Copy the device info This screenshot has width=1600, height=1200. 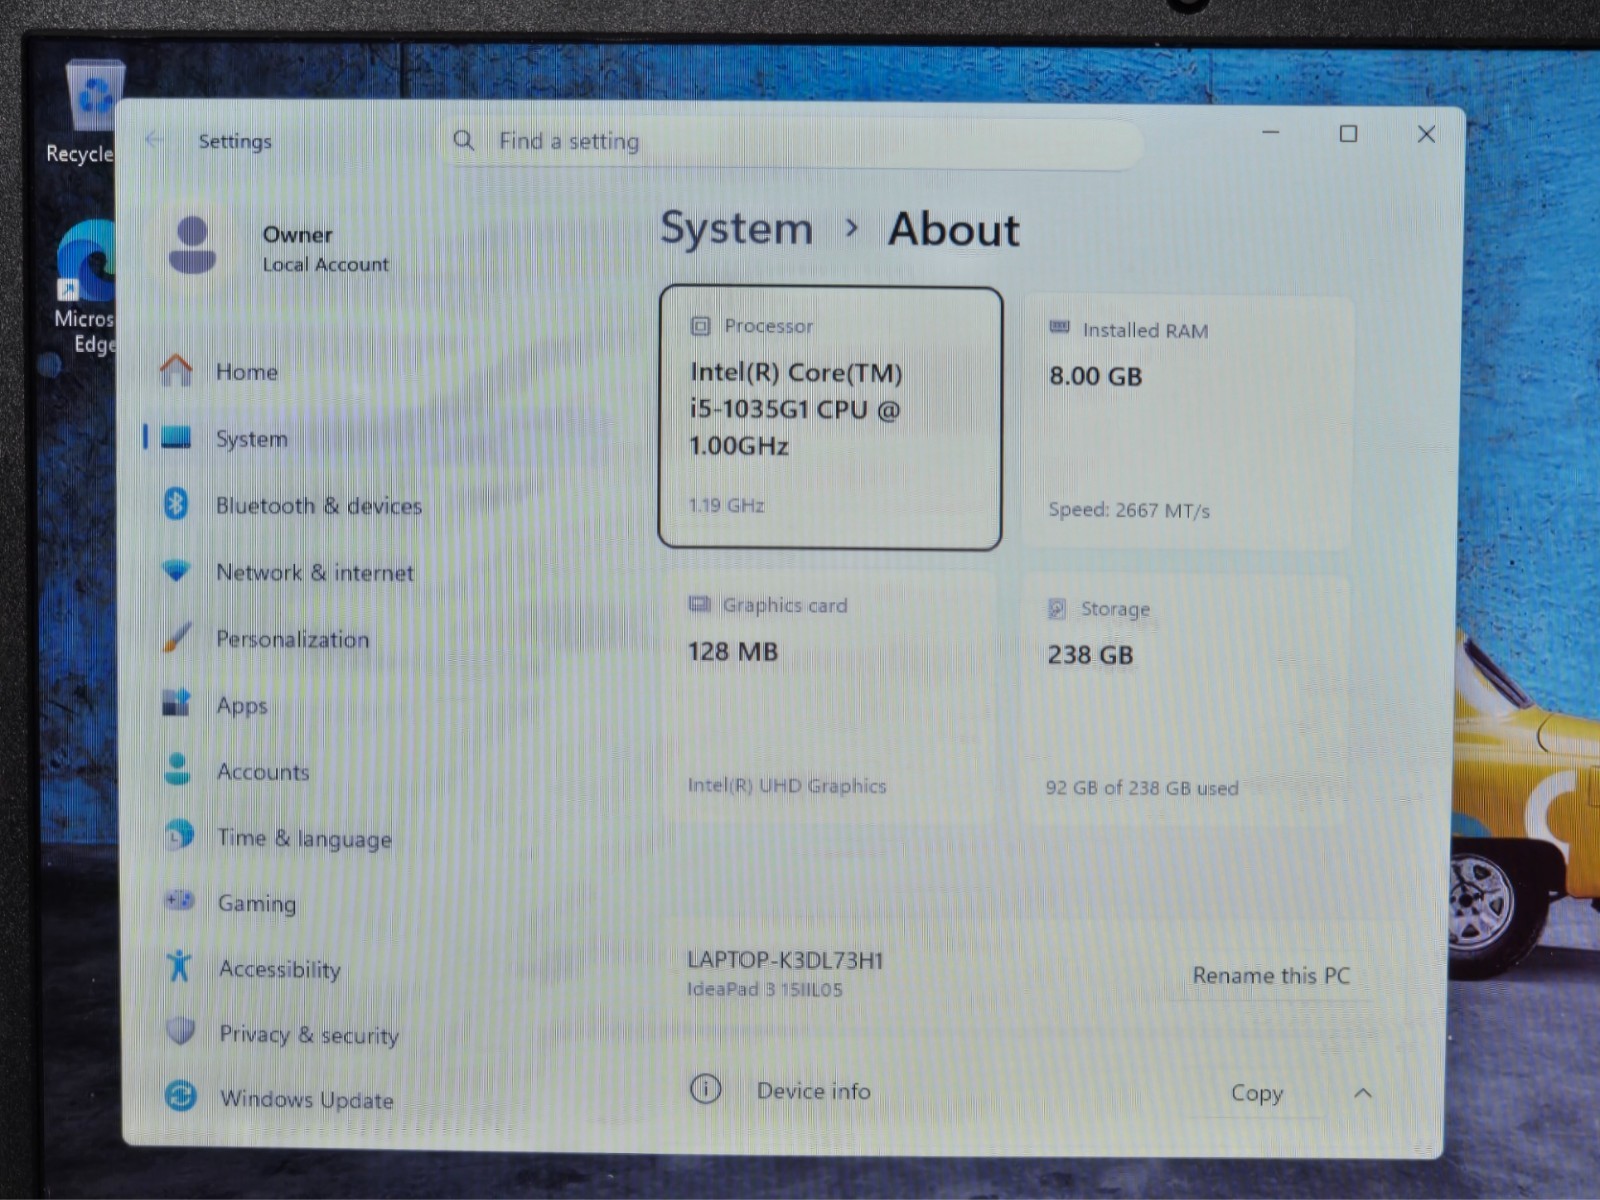1257,1093
